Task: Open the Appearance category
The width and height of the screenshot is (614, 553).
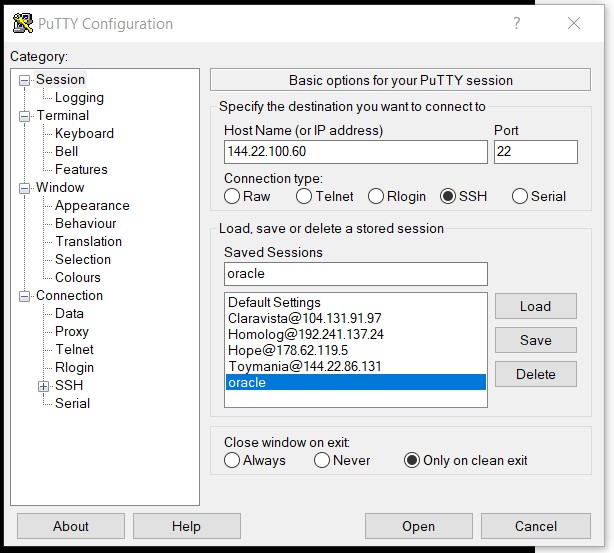Action: click(x=92, y=206)
